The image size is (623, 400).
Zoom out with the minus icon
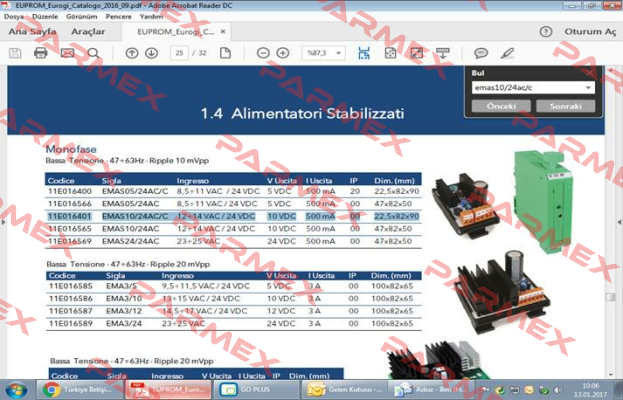pyautogui.click(x=263, y=53)
